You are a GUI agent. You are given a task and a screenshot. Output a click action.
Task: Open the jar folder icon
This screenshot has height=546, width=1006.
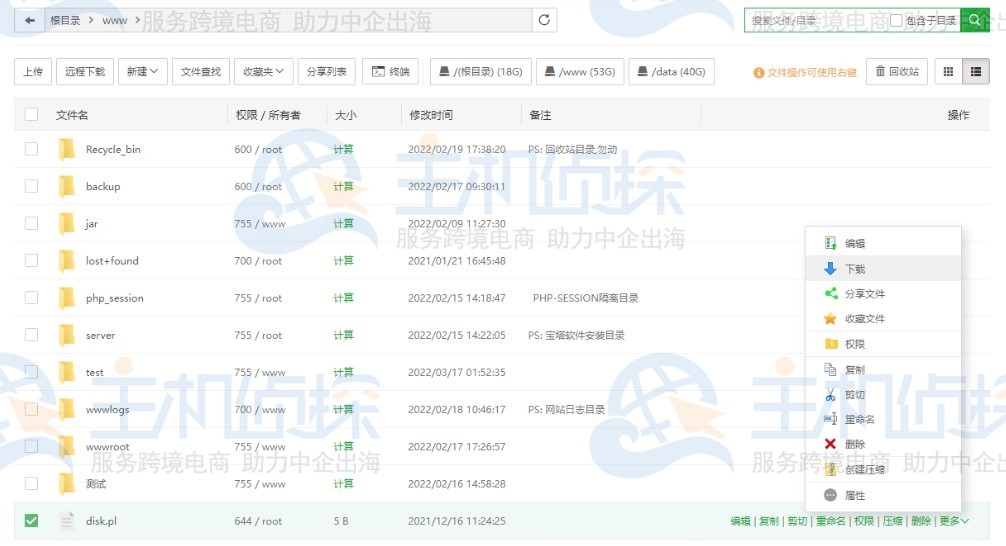pyautogui.click(x=67, y=223)
